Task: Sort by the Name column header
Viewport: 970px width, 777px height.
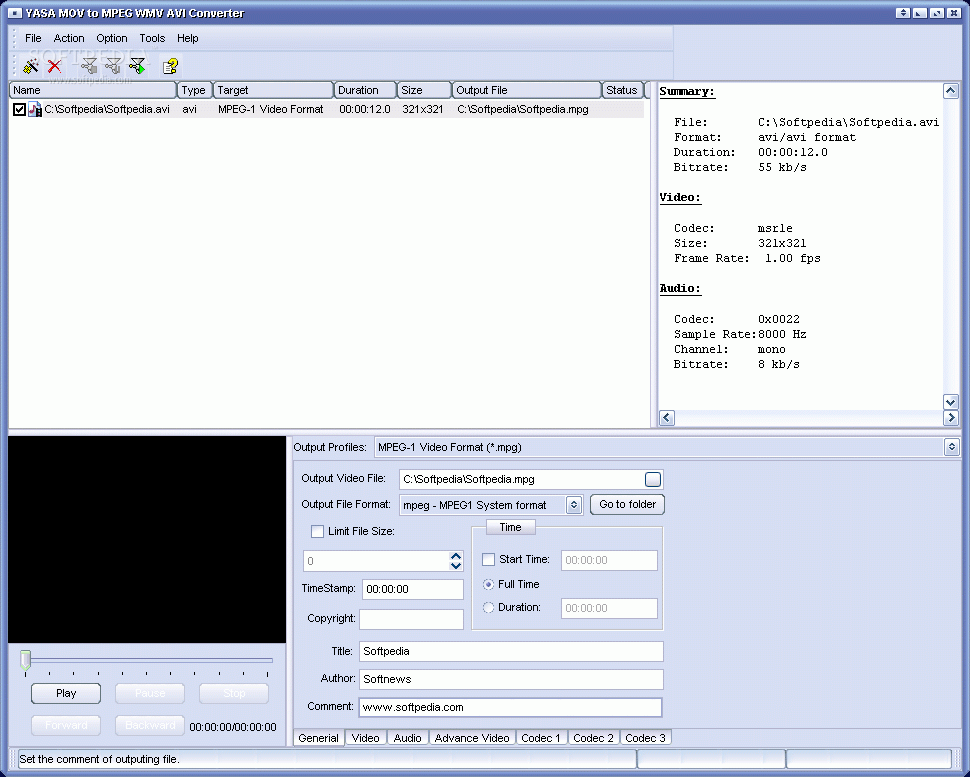Action: (93, 90)
